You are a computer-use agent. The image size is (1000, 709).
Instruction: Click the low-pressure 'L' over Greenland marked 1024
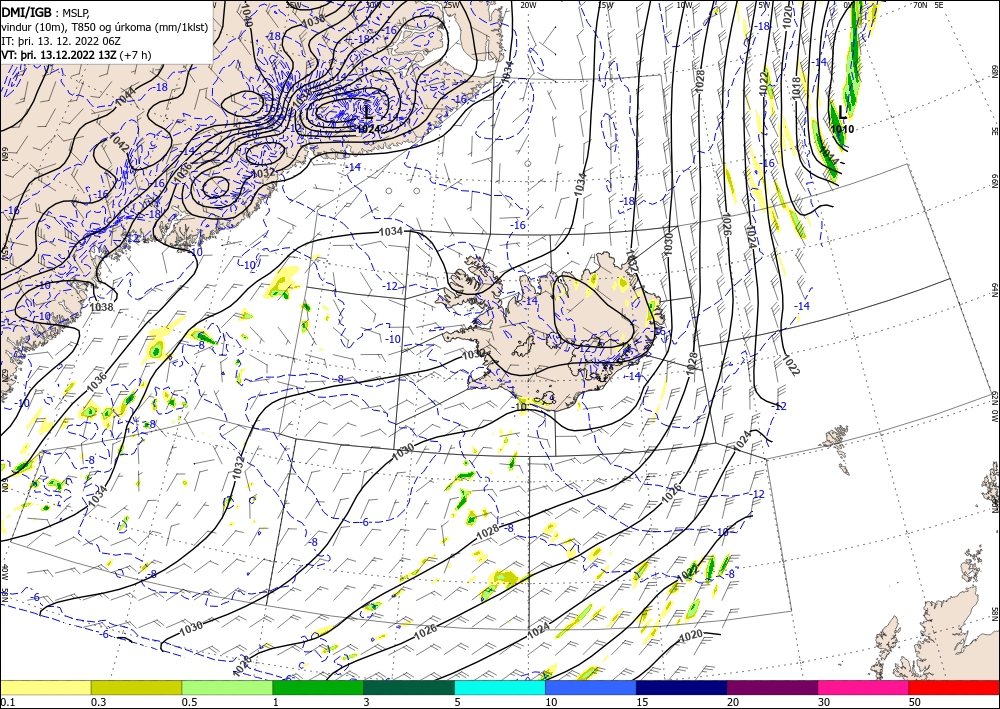(368, 112)
